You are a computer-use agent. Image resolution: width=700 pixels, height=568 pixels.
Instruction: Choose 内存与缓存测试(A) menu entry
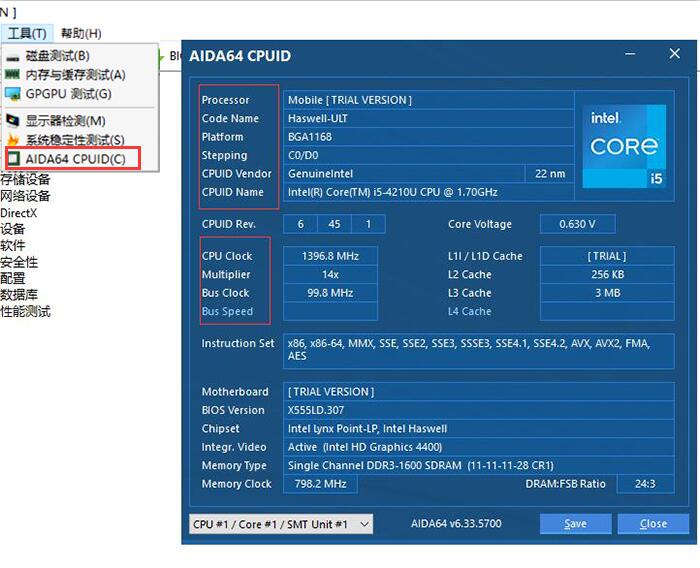pos(80,75)
